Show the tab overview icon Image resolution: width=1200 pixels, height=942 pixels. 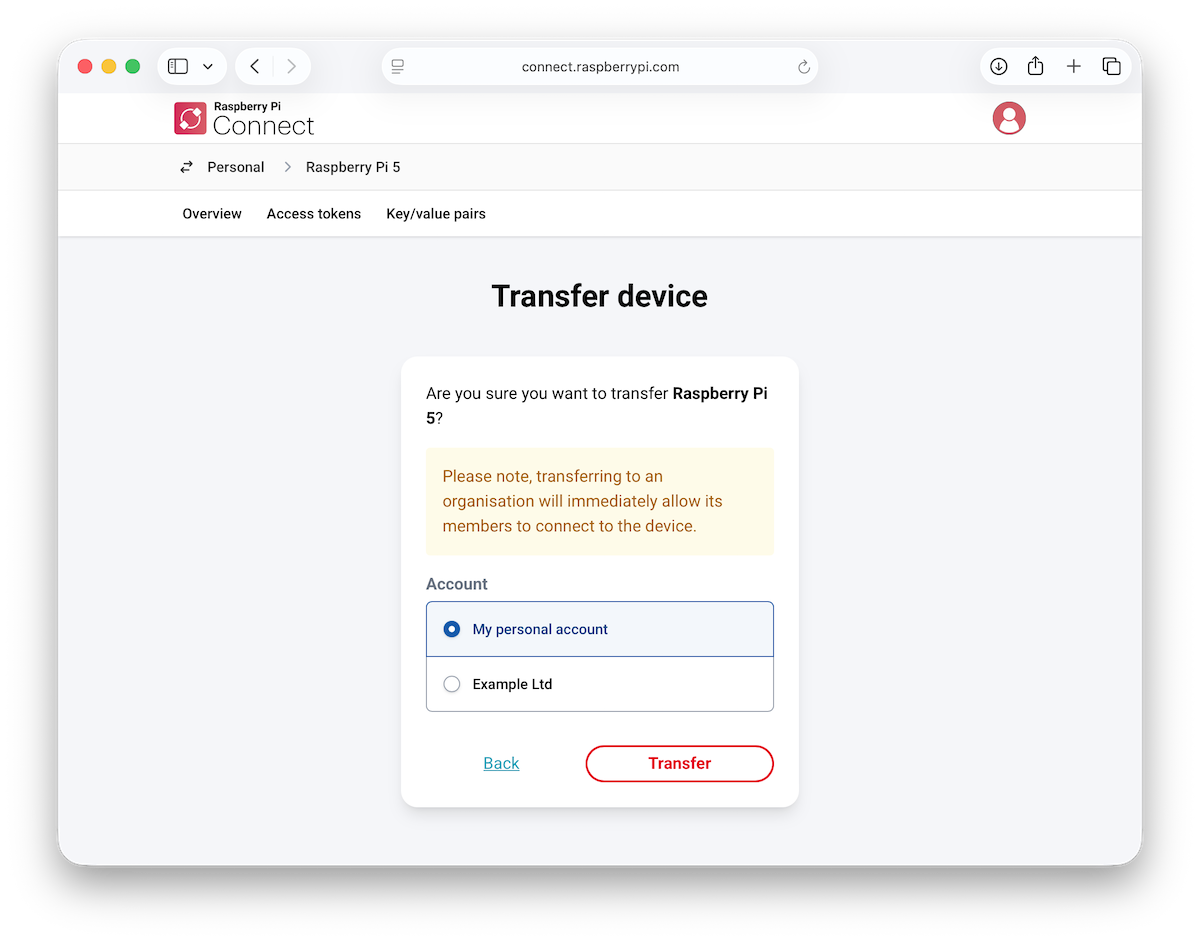click(x=1111, y=67)
